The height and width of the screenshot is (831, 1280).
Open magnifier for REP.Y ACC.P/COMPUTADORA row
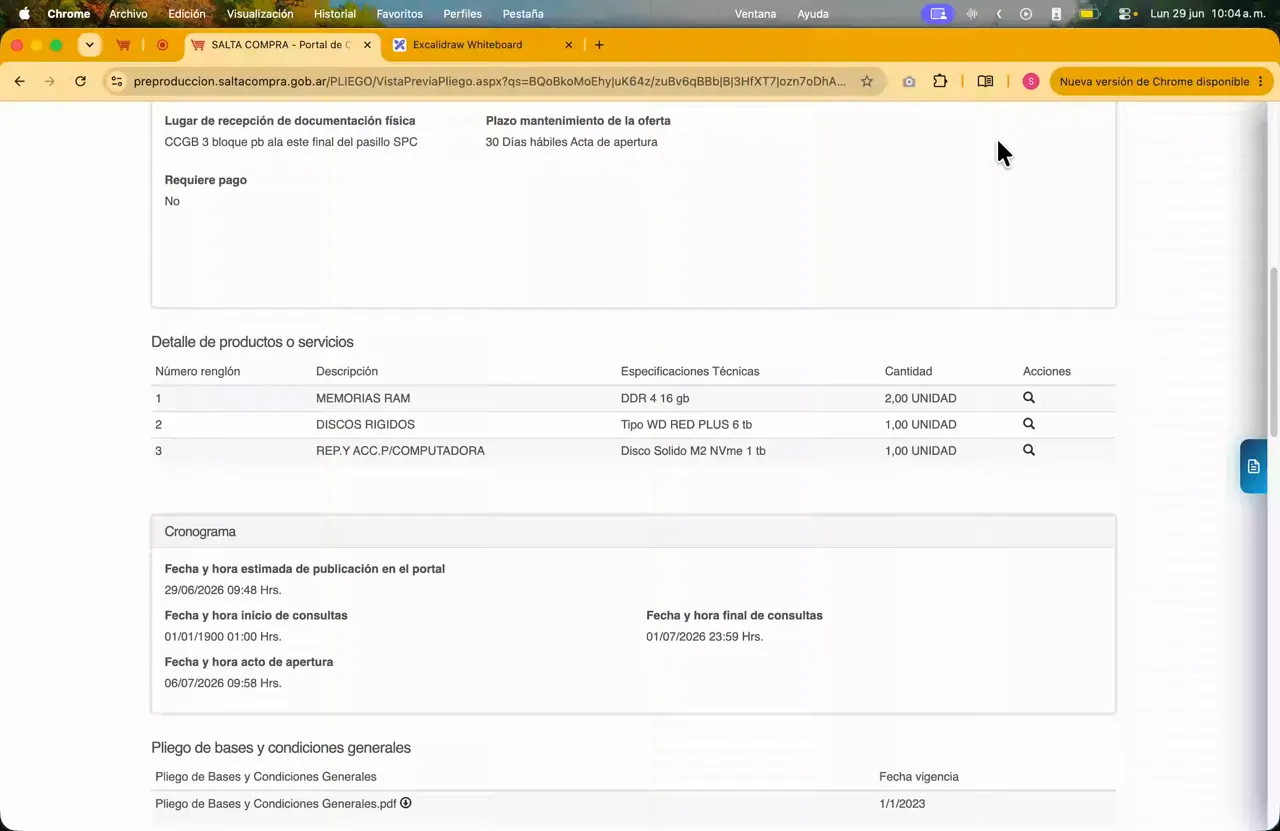coord(1028,450)
